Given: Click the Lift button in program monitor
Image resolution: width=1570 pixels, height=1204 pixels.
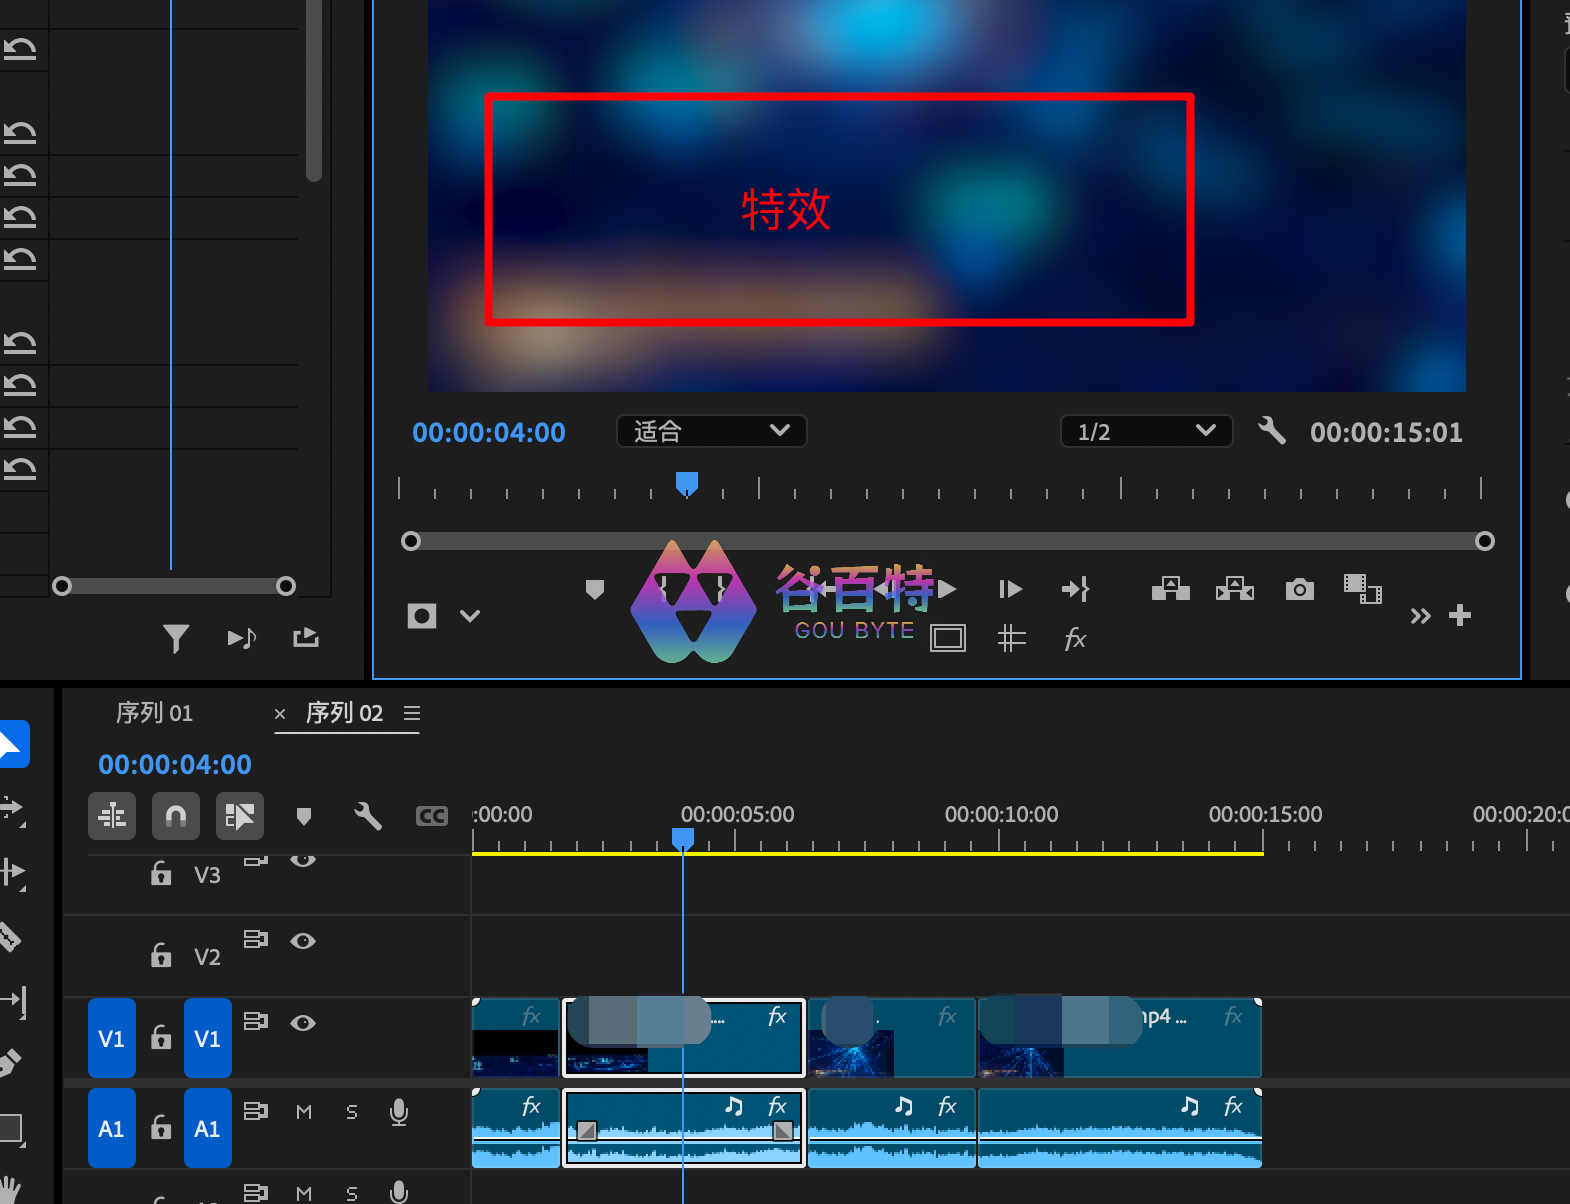Looking at the screenshot, I should (1170, 589).
